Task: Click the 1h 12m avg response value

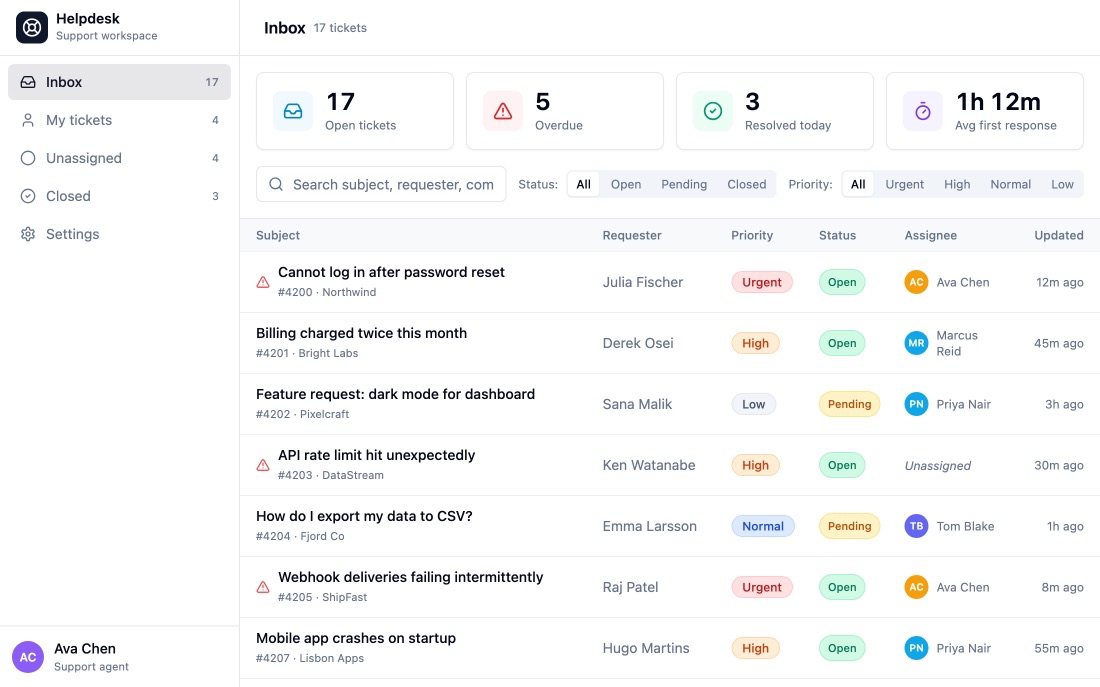Action: pos(998,102)
